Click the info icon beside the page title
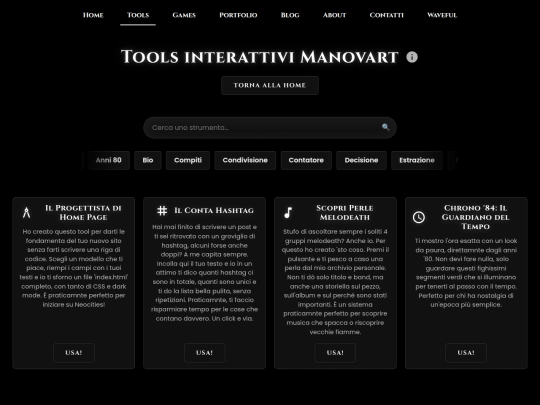Screen dimensions: 540x405 click(x=412, y=57)
